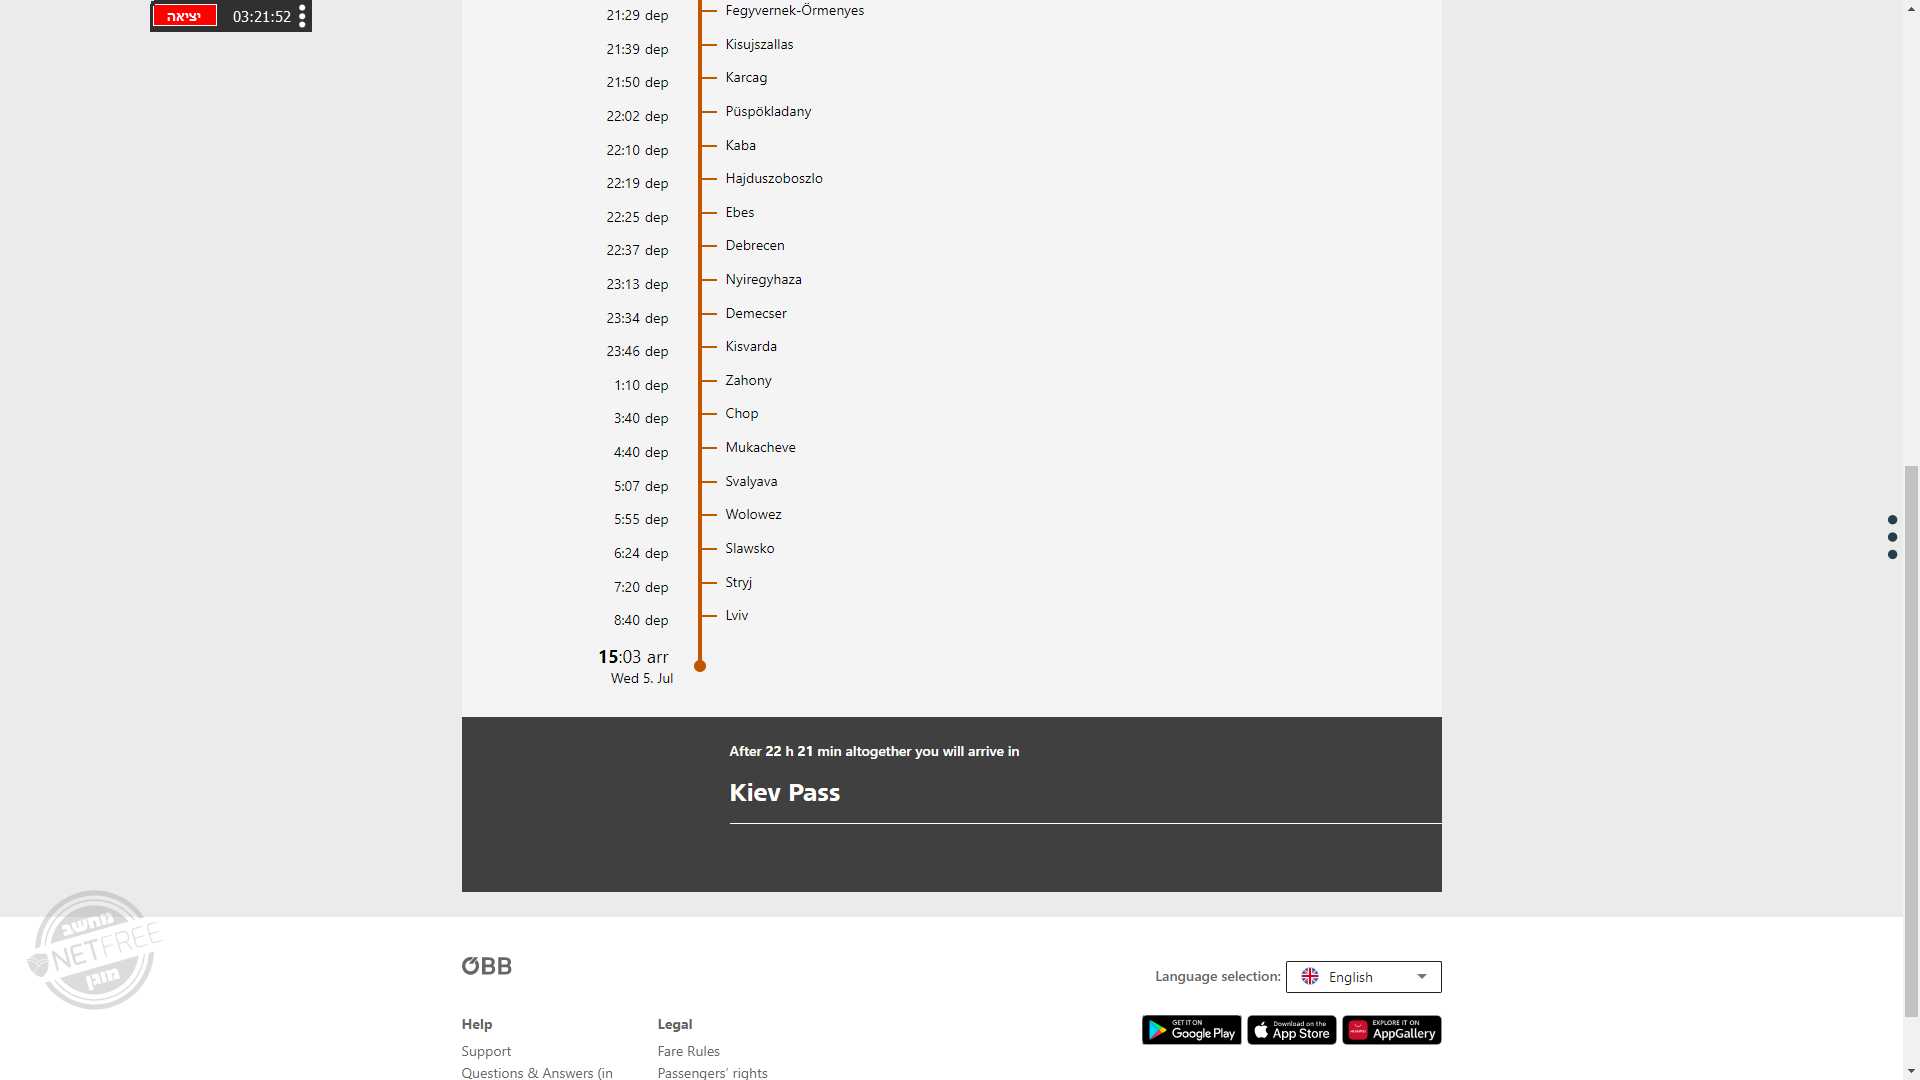Open the Support link under Help
The image size is (1920, 1080).
(x=486, y=1051)
